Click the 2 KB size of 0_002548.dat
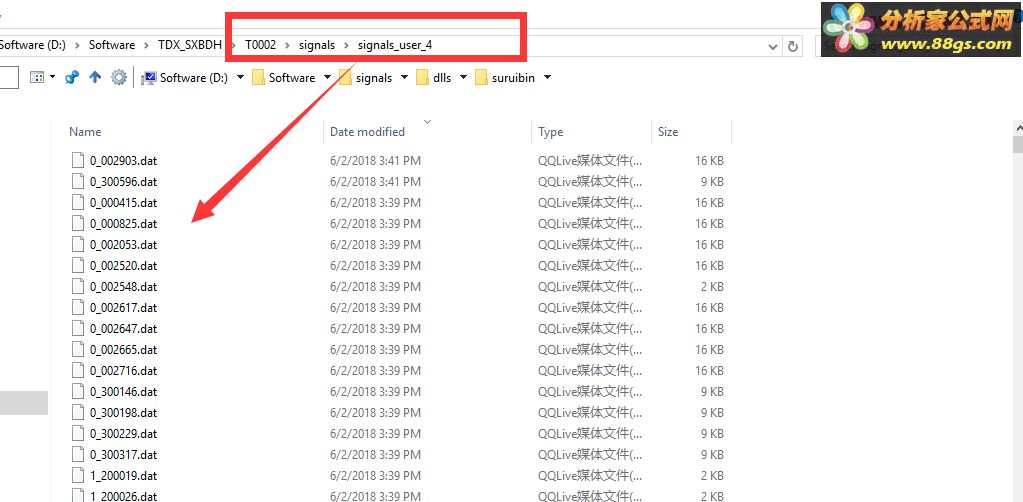The height and width of the screenshot is (502, 1023). pos(712,287)
